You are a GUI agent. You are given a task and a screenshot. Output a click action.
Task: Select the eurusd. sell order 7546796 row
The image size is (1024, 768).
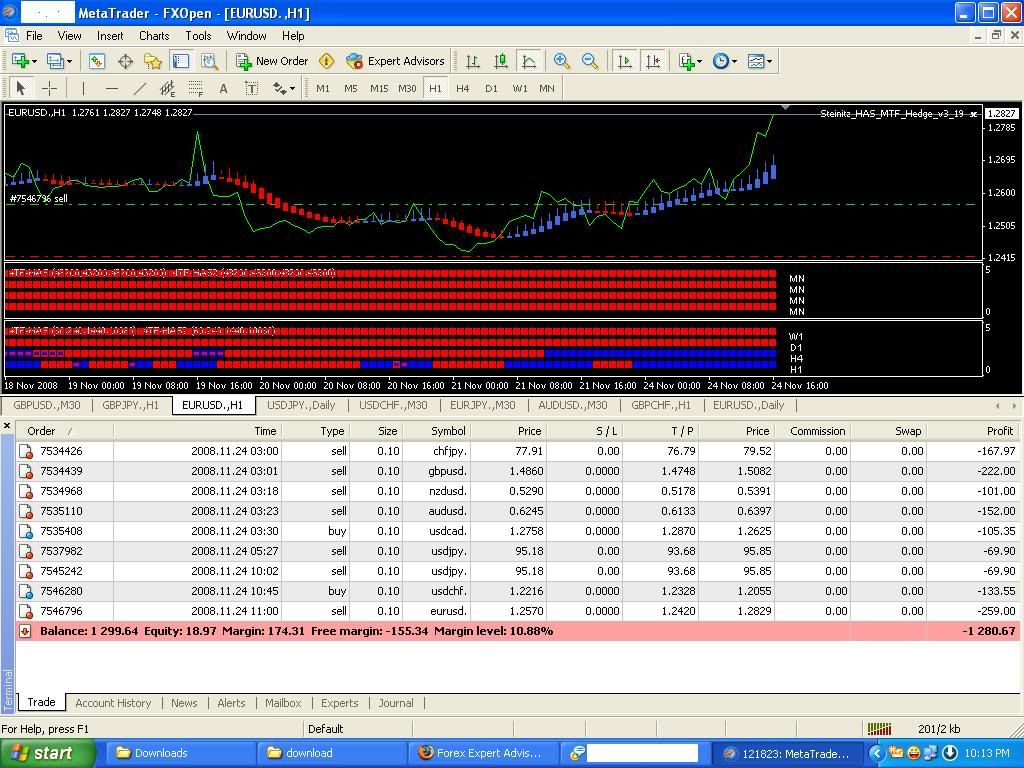click(516, 612)
